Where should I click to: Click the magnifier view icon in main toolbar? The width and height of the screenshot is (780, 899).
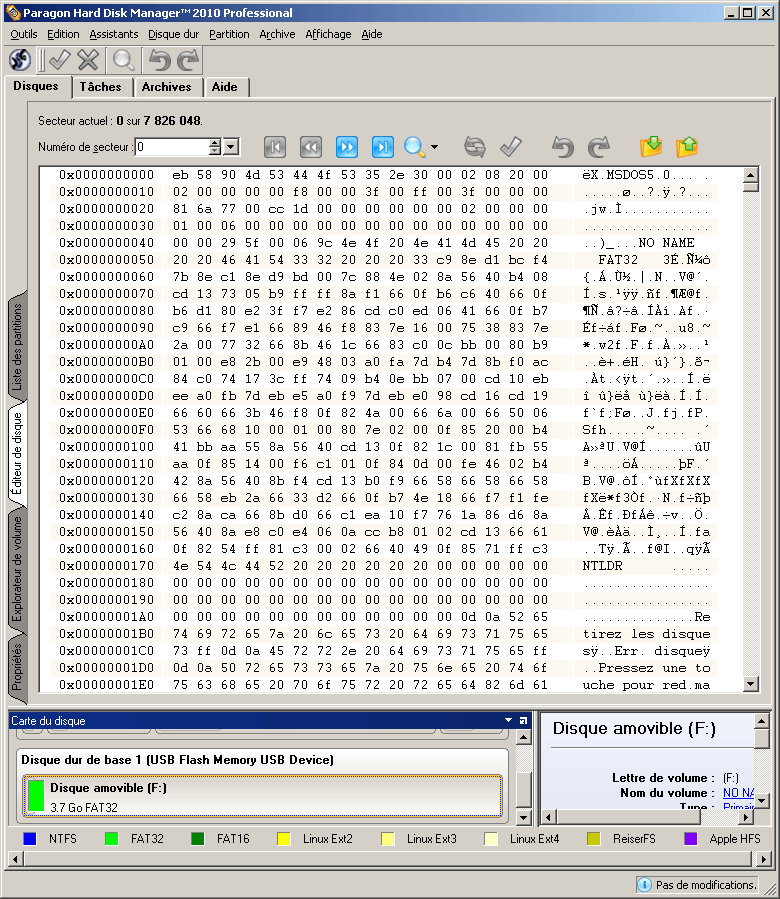coord(123,60)
